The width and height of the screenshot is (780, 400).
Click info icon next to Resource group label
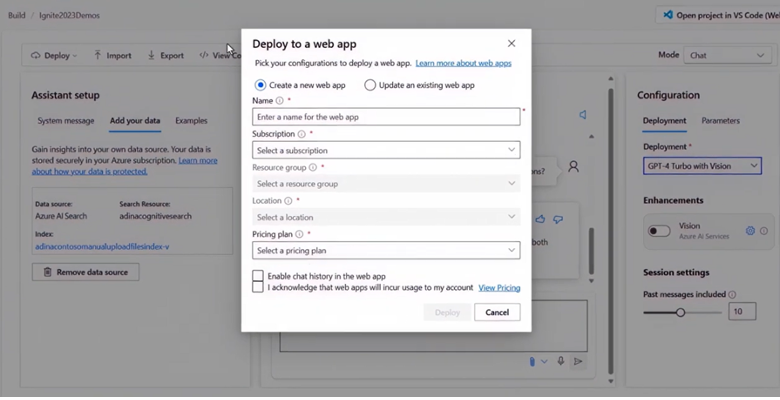pos(312,167)
